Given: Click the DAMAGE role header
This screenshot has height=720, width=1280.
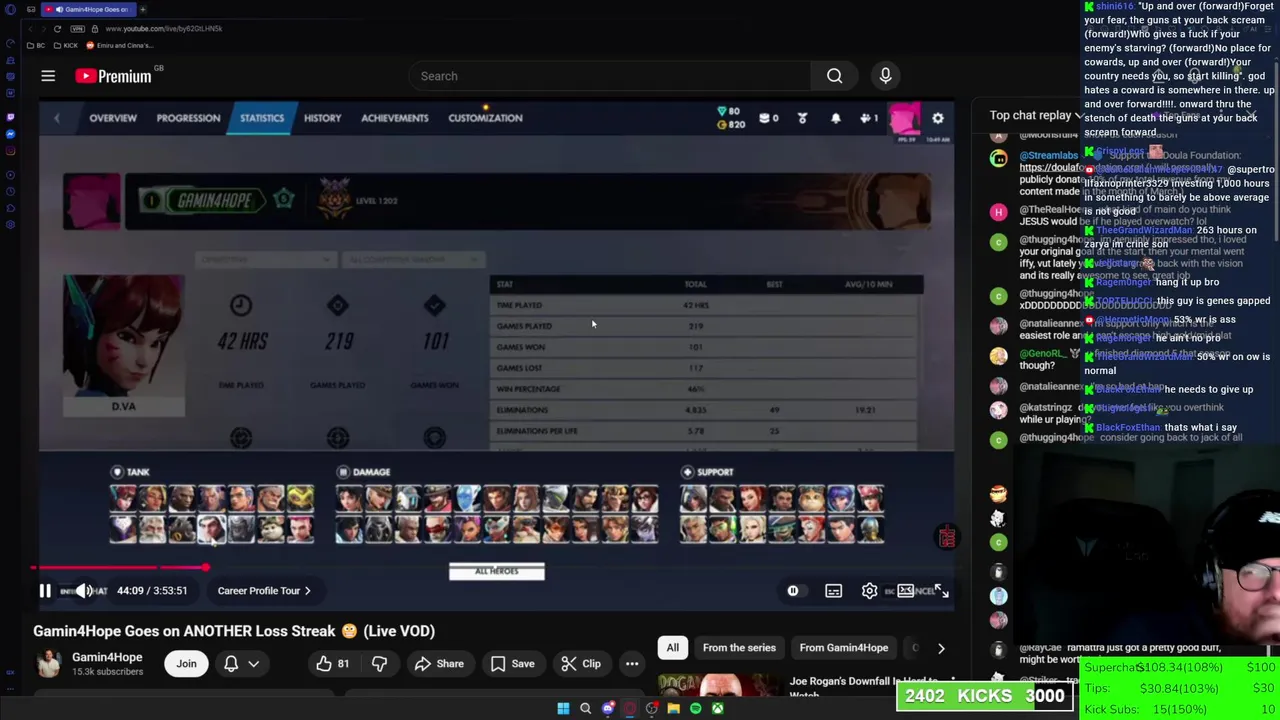Looking at the screenshot, I should (364, 472).
